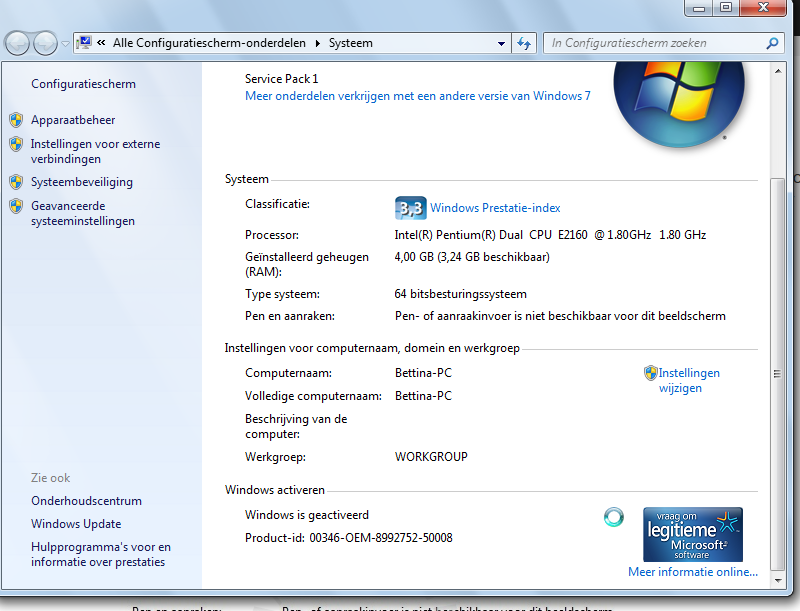
Task: Click the magnifier search icon
Action: [772, 43]
